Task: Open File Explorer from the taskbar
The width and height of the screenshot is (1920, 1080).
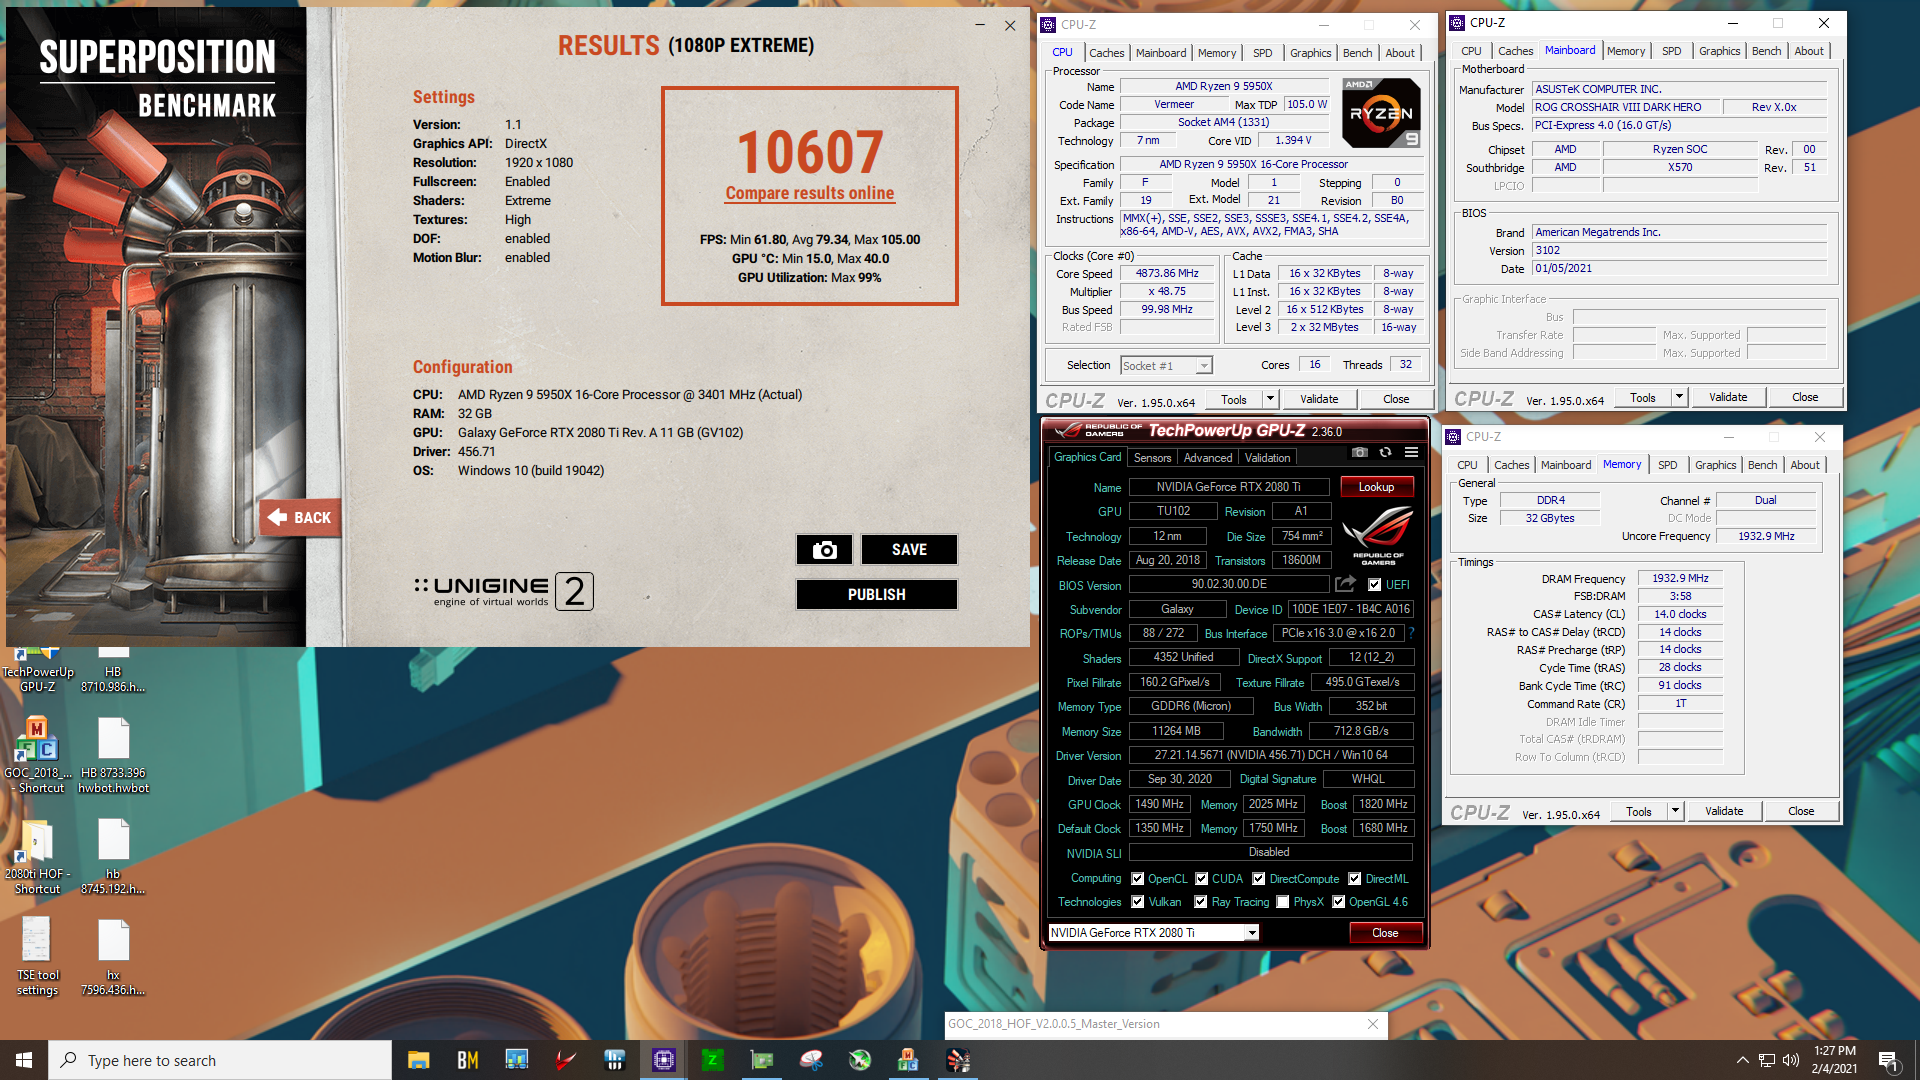Action: click(418, 1060)
